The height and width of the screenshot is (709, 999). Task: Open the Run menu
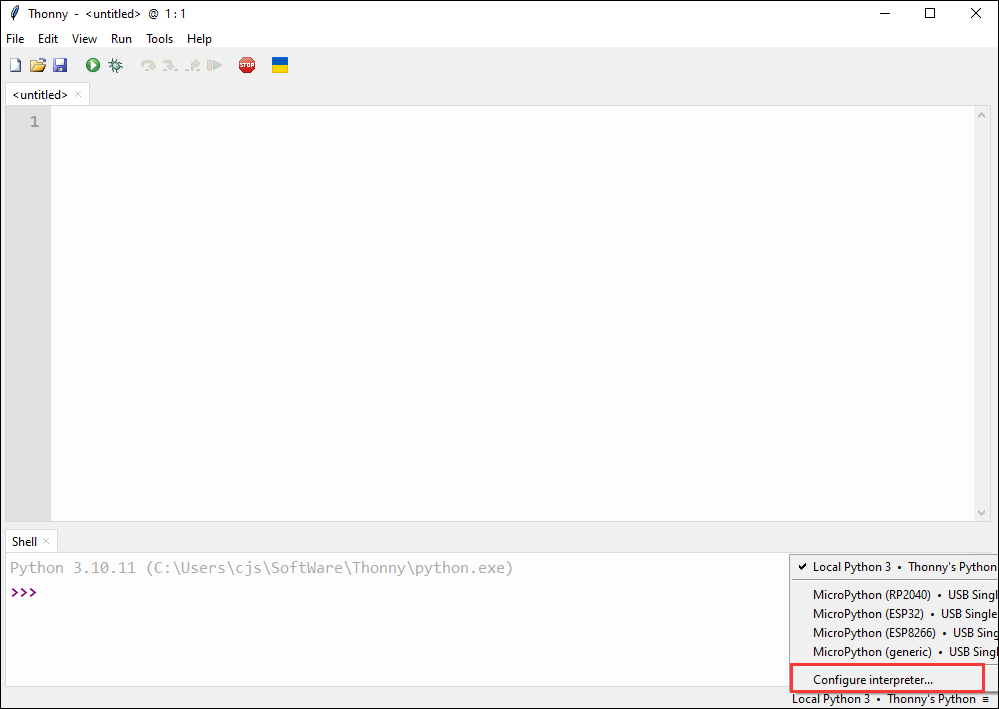pos(121,39)
